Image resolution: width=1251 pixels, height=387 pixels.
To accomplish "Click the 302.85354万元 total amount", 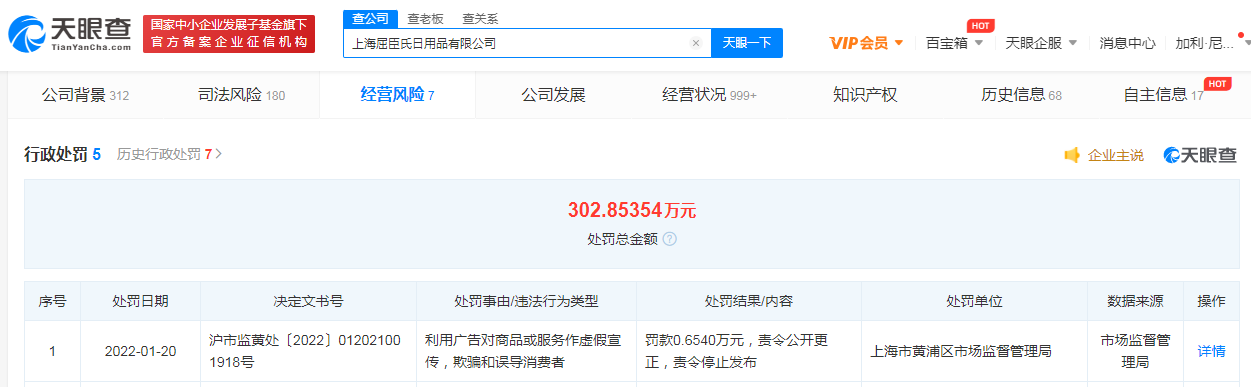I will point(631,210).
